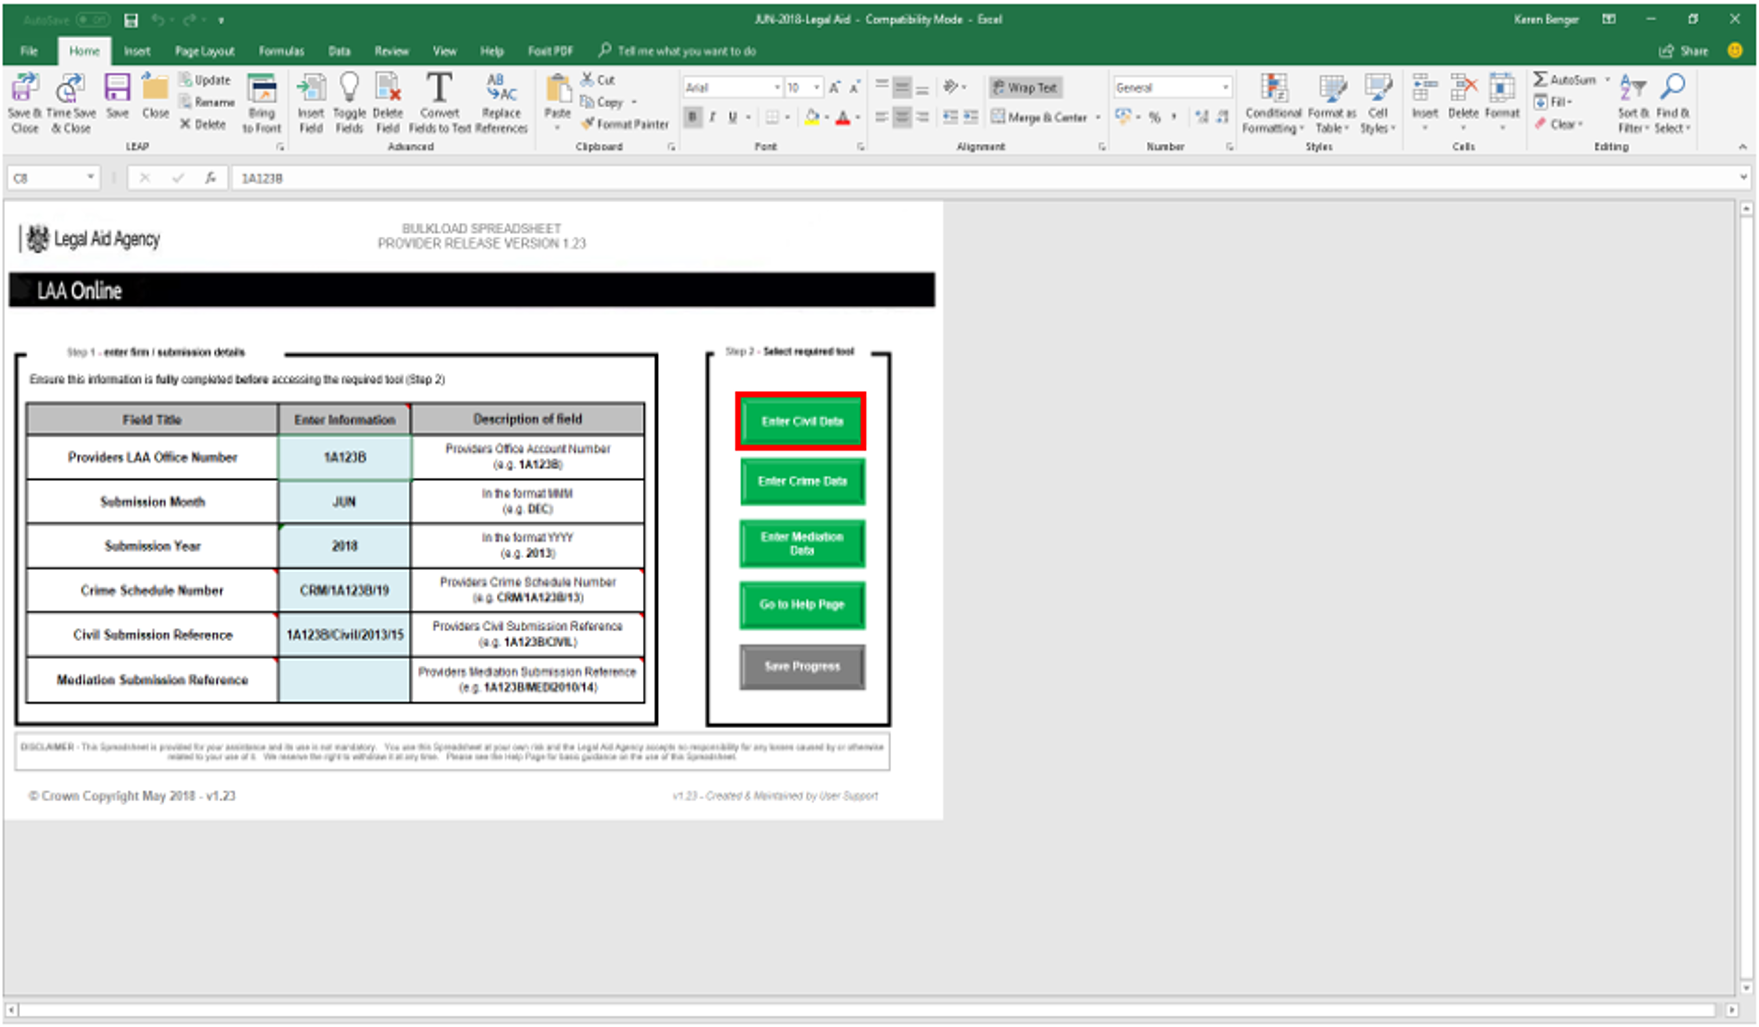Click the yellow Fill Color swatch
This screenshot has height=1027, width=1759.
tap(812, 118)
